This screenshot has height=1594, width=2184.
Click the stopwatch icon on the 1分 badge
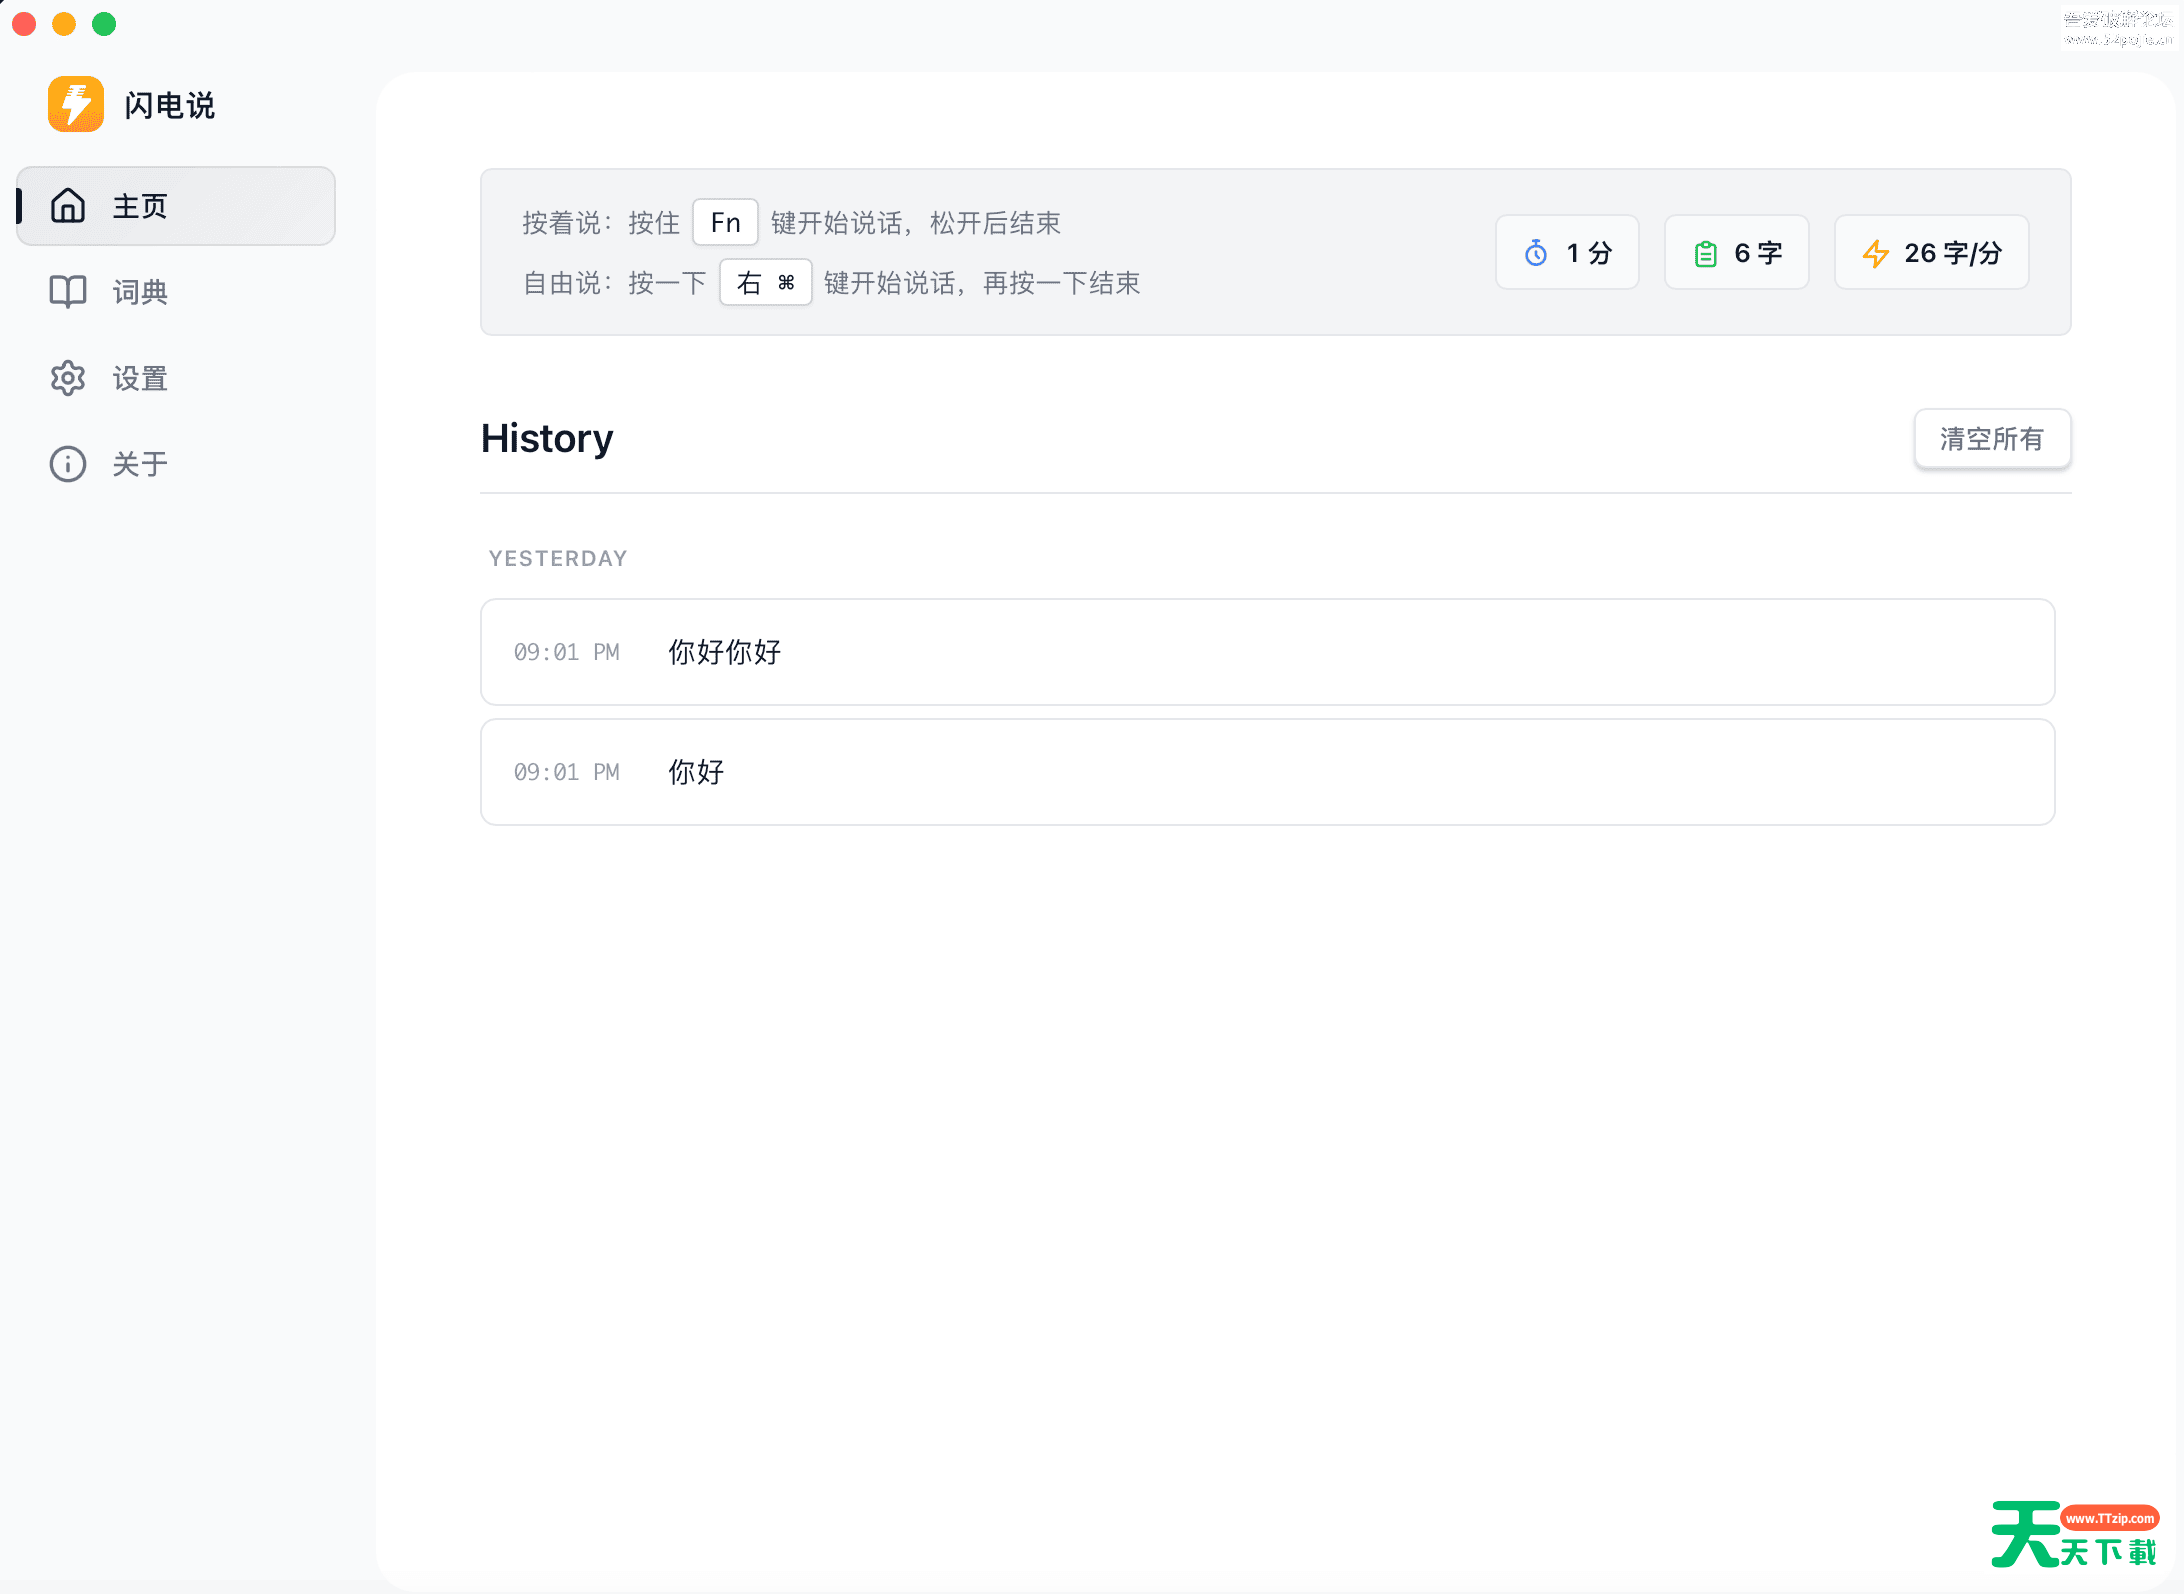tap(1535, 253)
